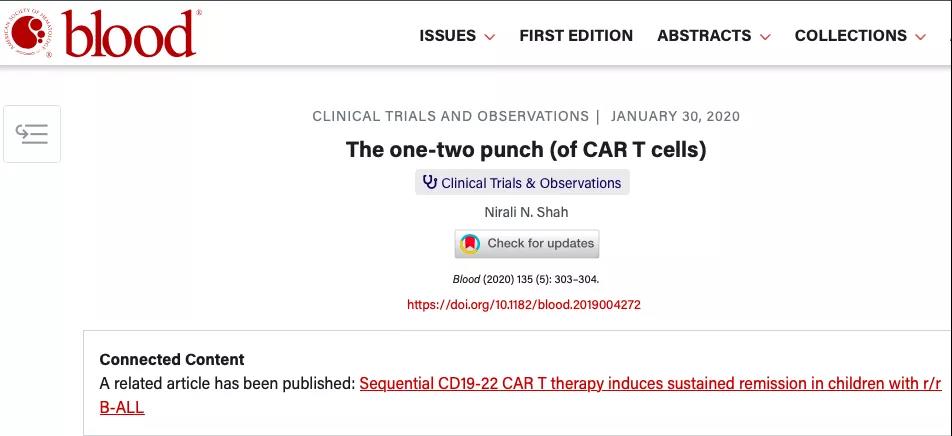The height and width of the screenshot is (436, 952).
Task: Click the Clinical Trials & Observations tag
Action: pyautogui.click(x=522, y=183)
